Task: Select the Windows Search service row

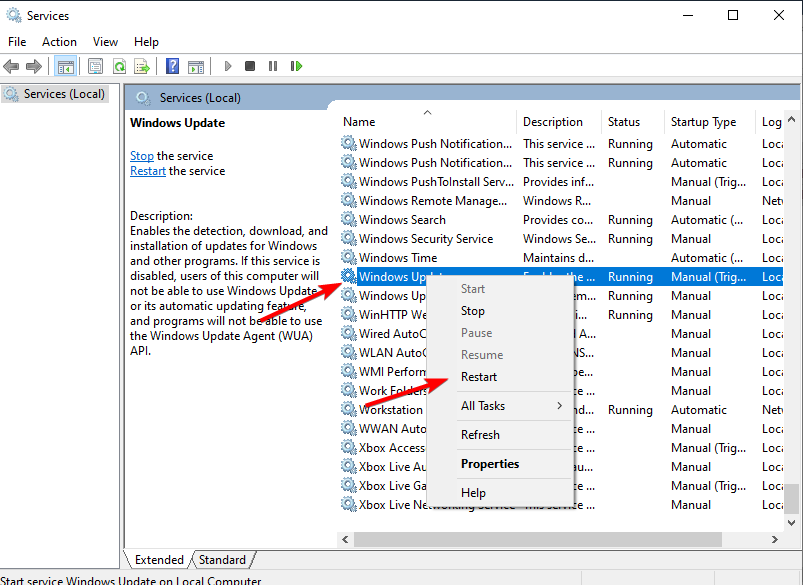Action: 561,219
